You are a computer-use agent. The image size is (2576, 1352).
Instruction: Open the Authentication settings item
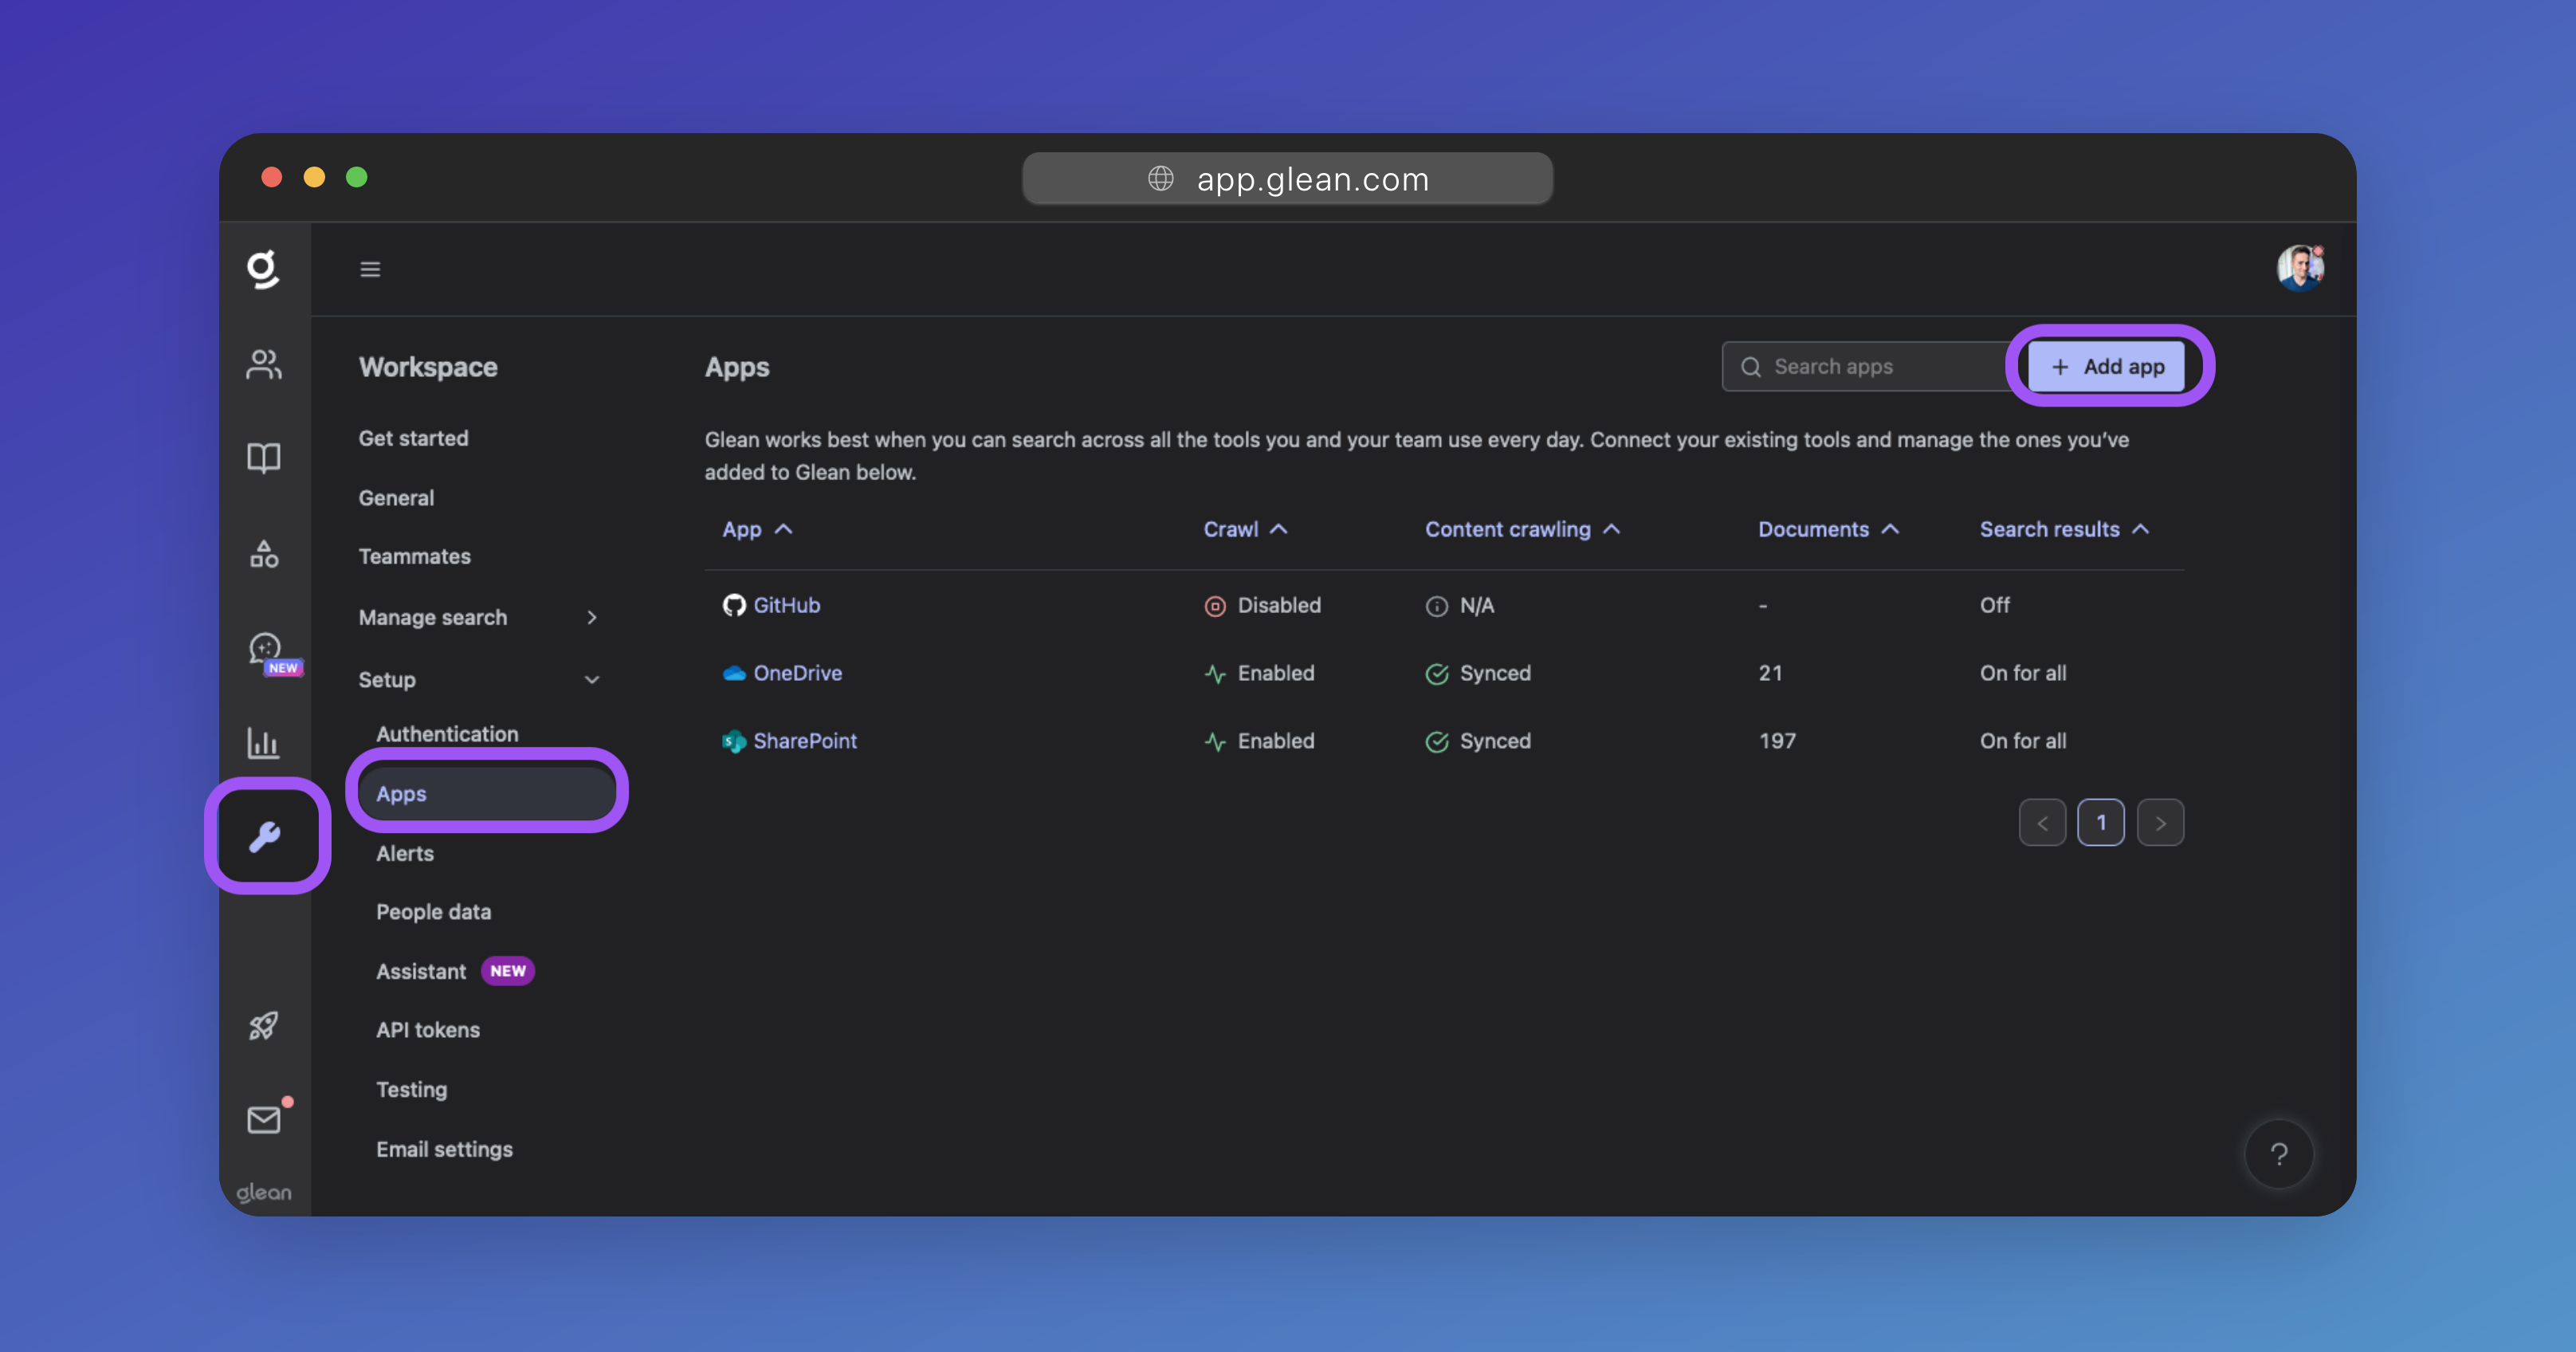(447, 733)
